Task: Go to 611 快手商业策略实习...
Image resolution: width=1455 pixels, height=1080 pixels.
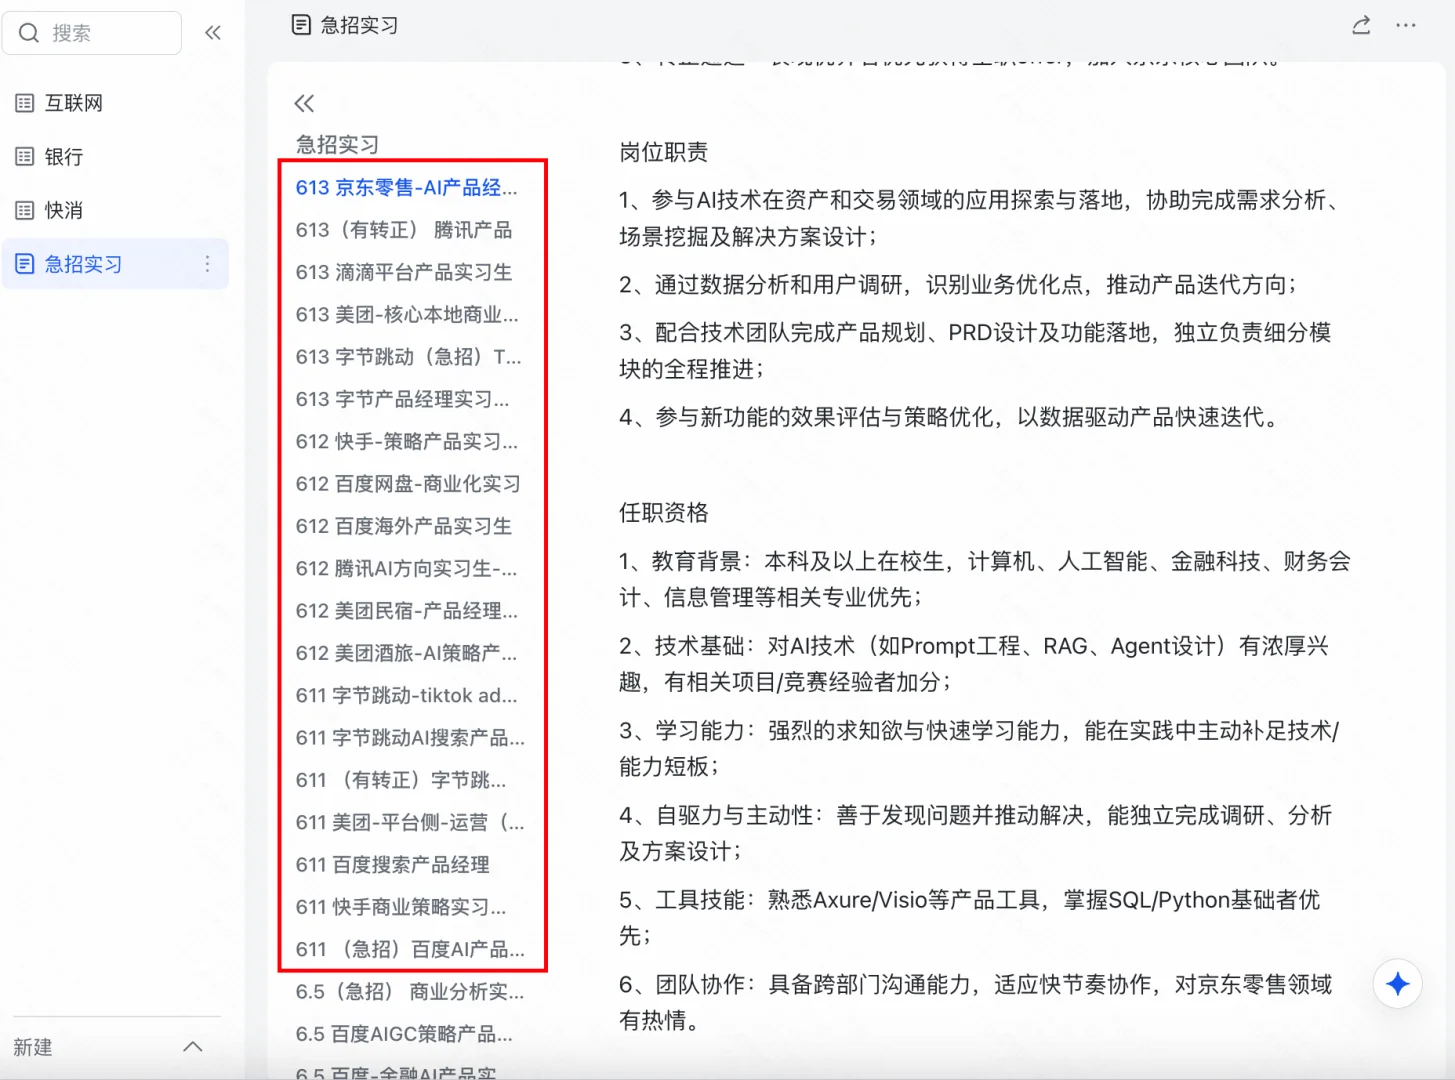Action: click(x=401, y=907)
